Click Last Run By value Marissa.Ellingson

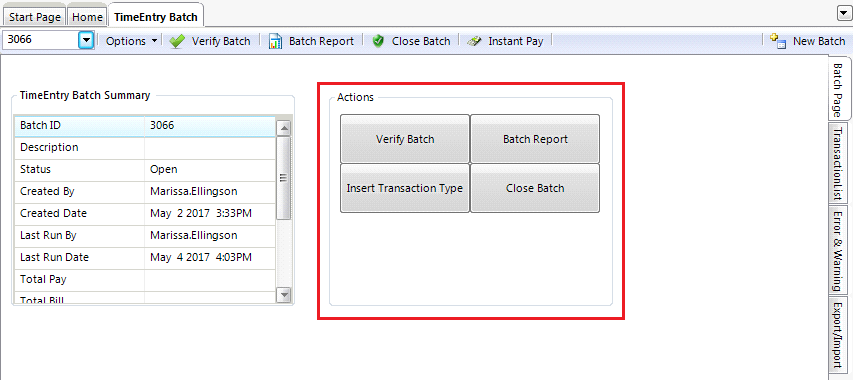click(x=194, y=235)
